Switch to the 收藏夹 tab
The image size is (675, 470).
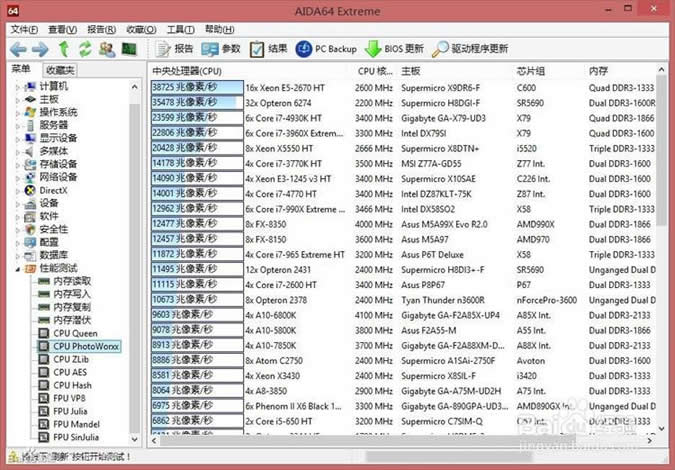point(60,70)
